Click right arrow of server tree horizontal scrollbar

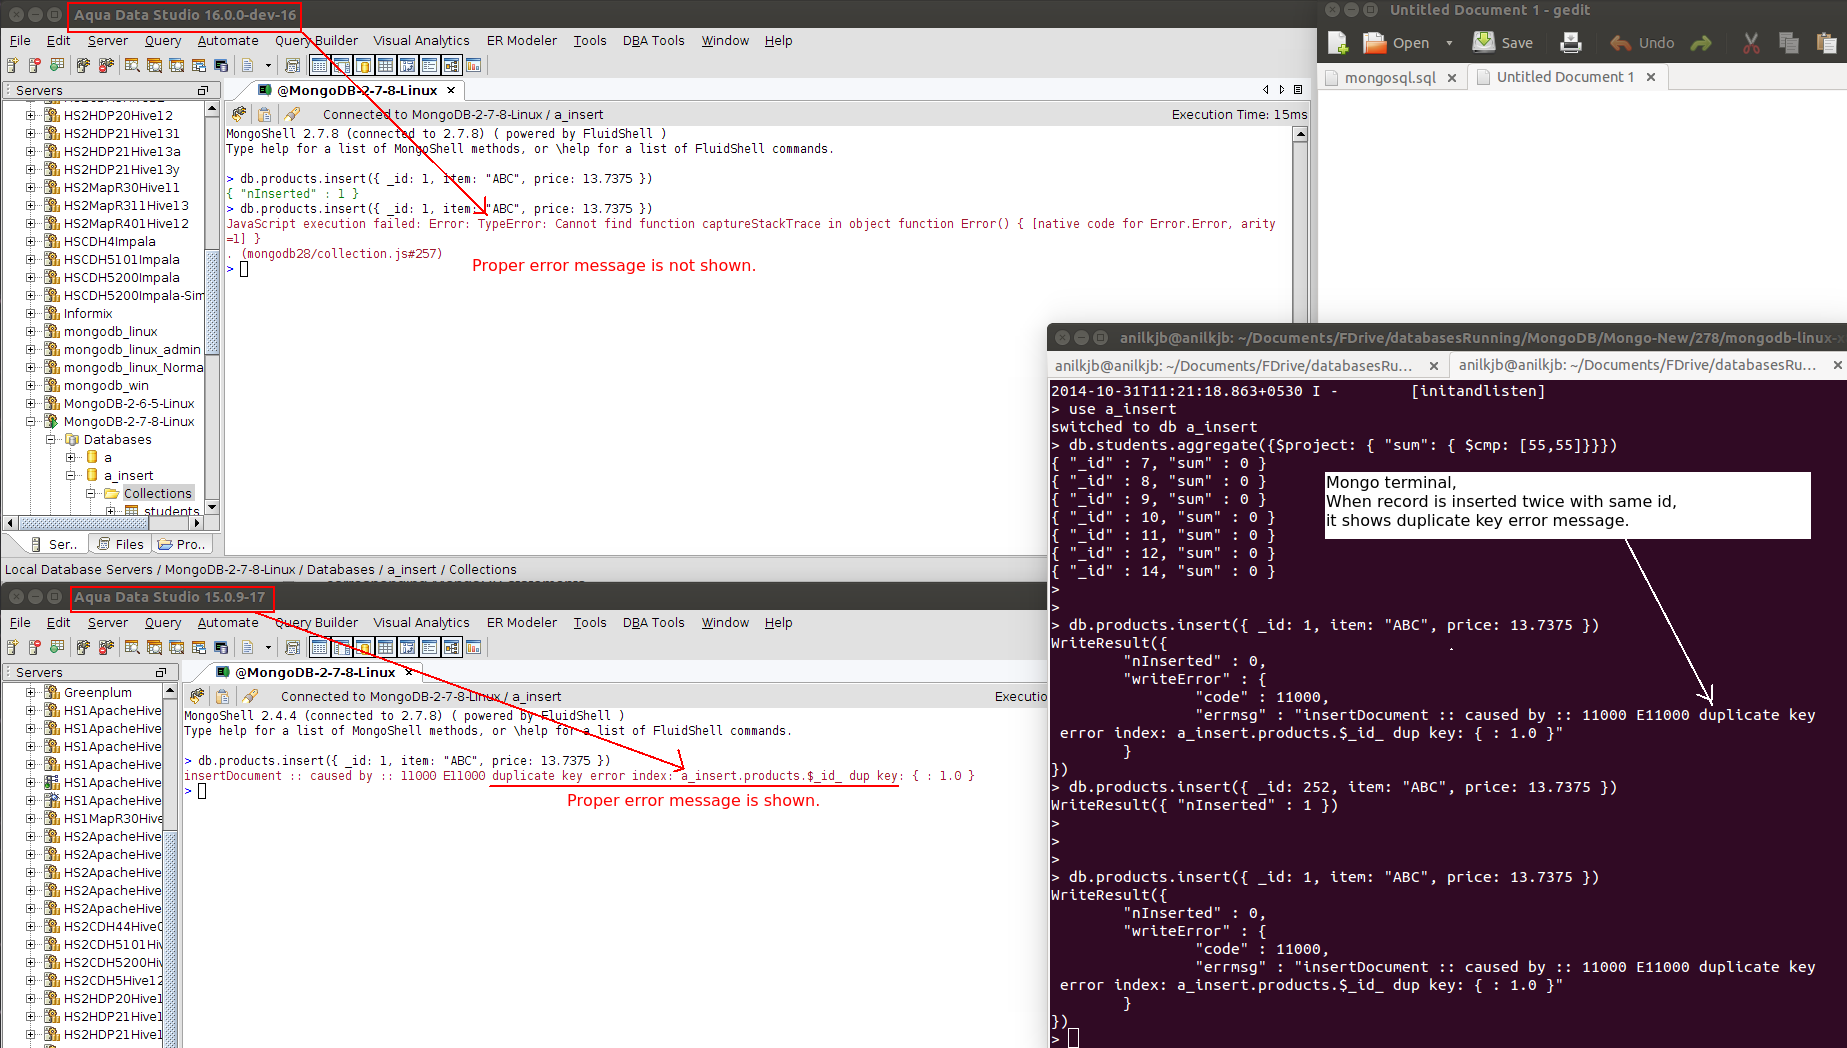(197, 522)
